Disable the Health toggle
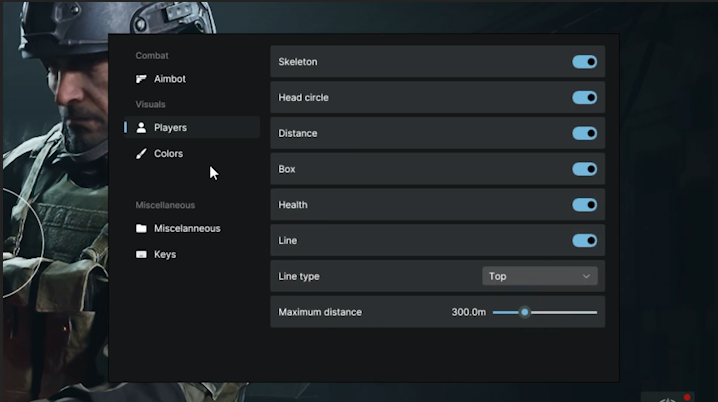718x402 pixels. click(584, 205)
